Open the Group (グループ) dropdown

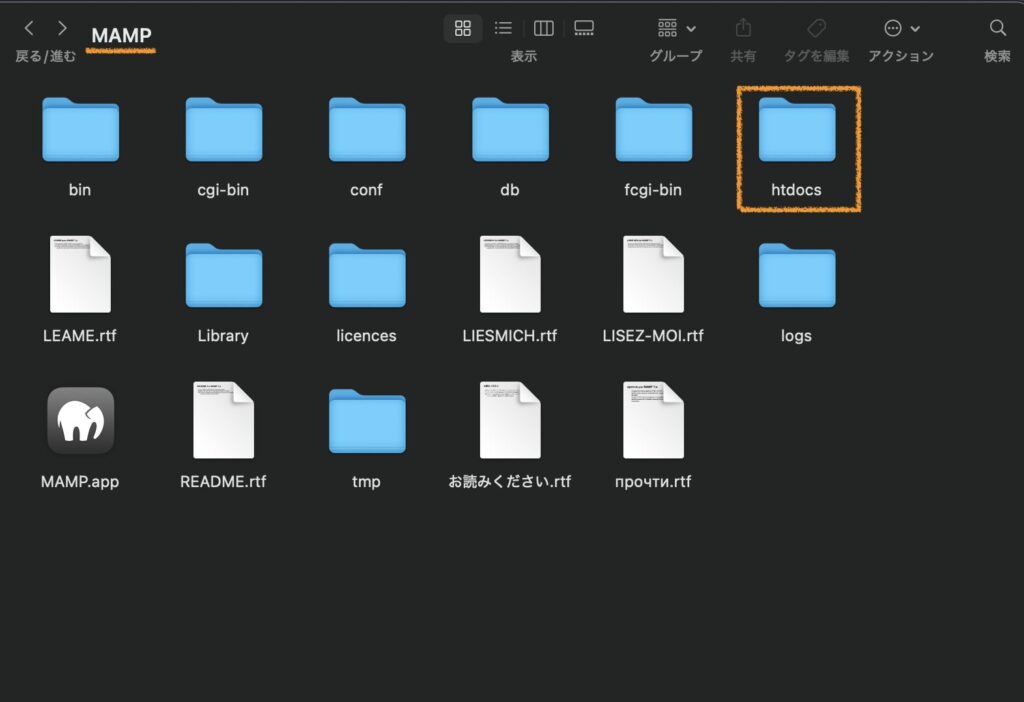(676, 28)
